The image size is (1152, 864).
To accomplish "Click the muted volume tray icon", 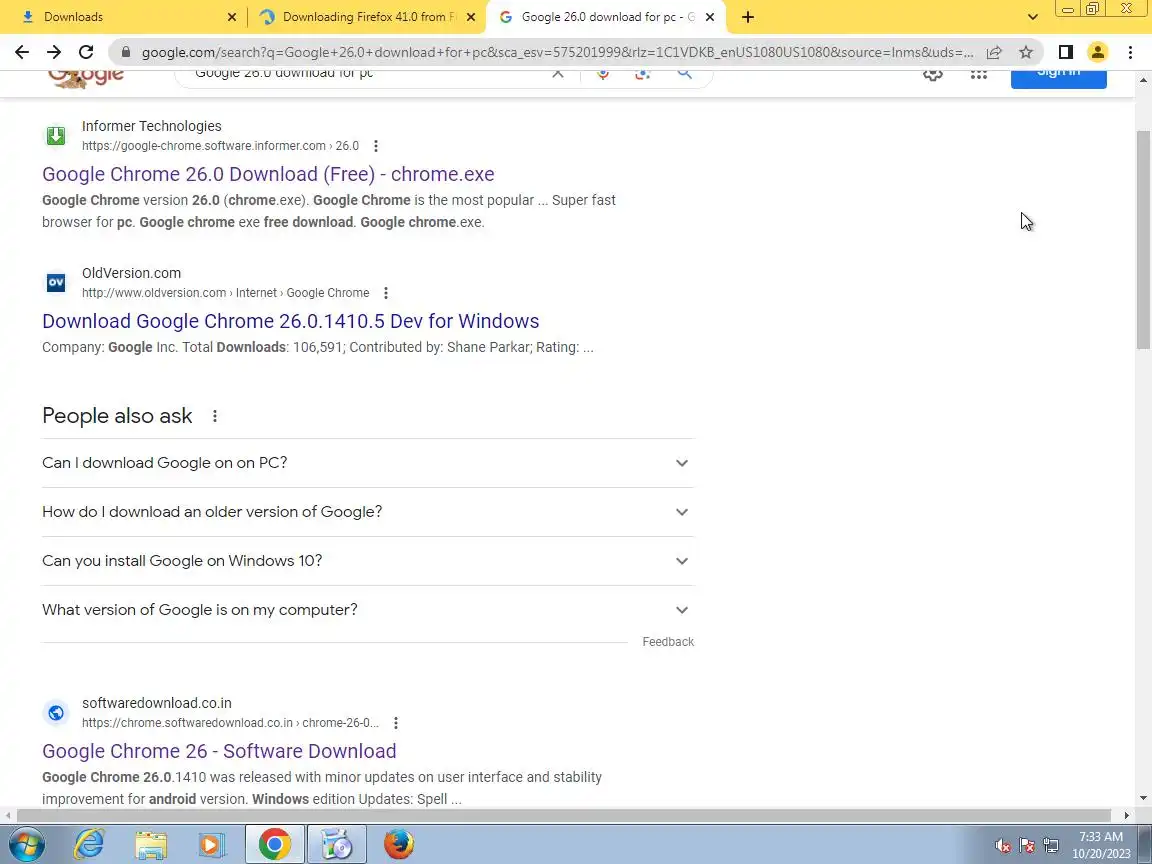I will (1003, 846).
